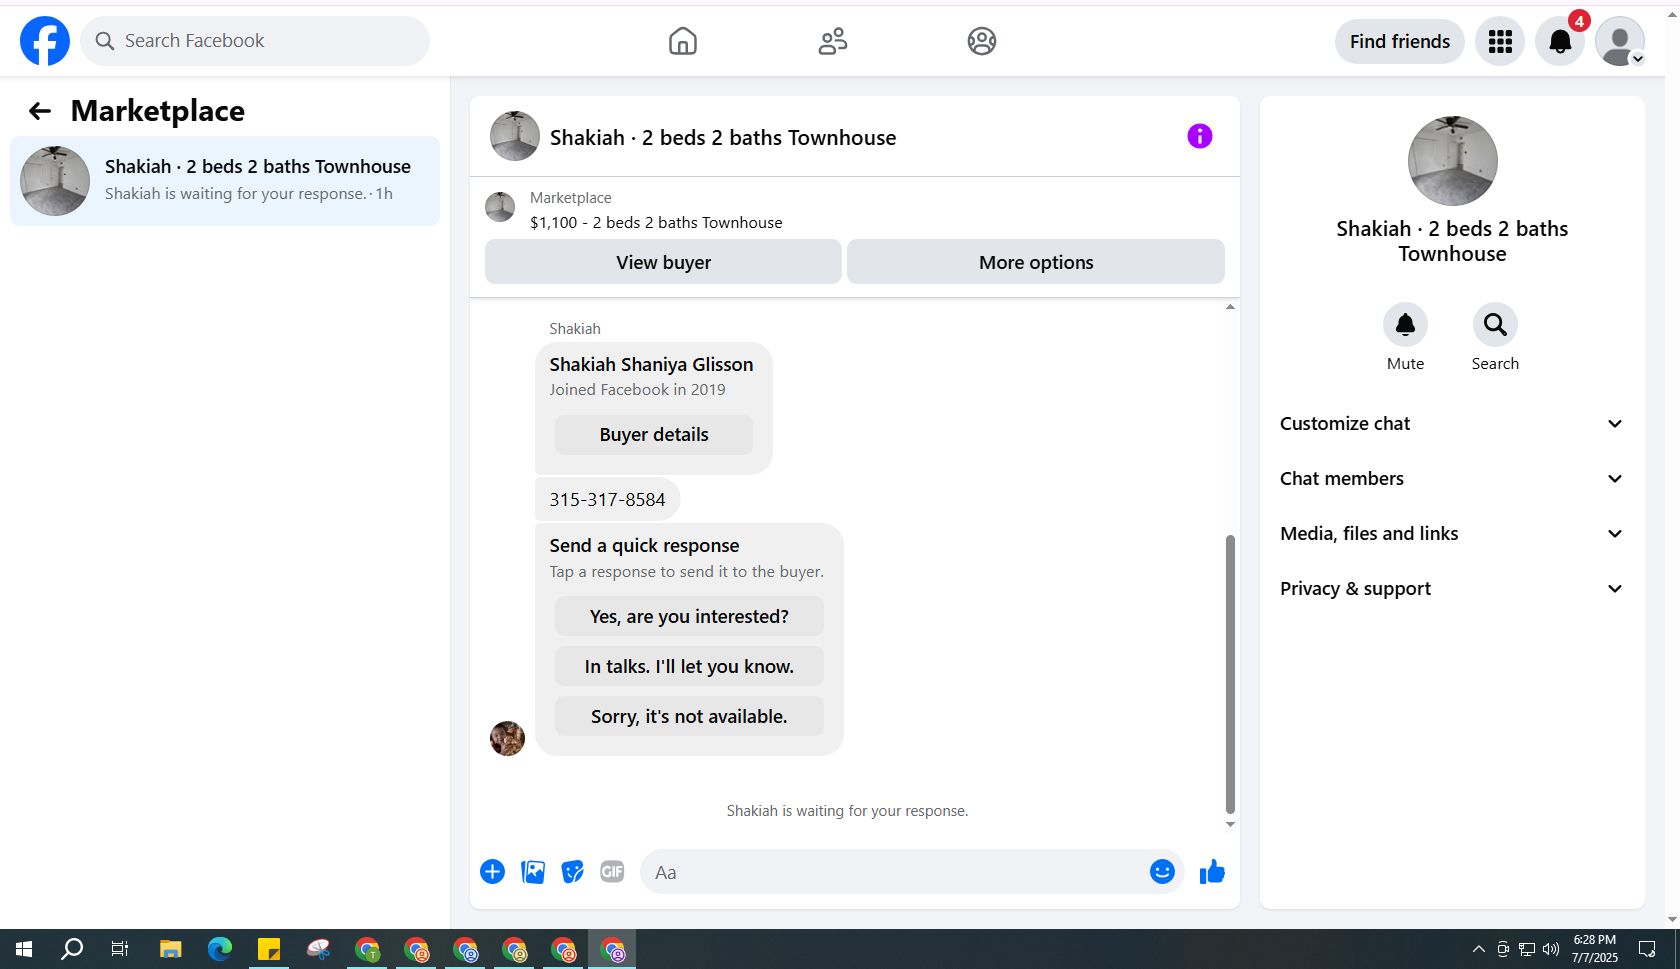
Task: Open the network icon in system tray
Action: pyautogui.click(x=1527, y=949)
